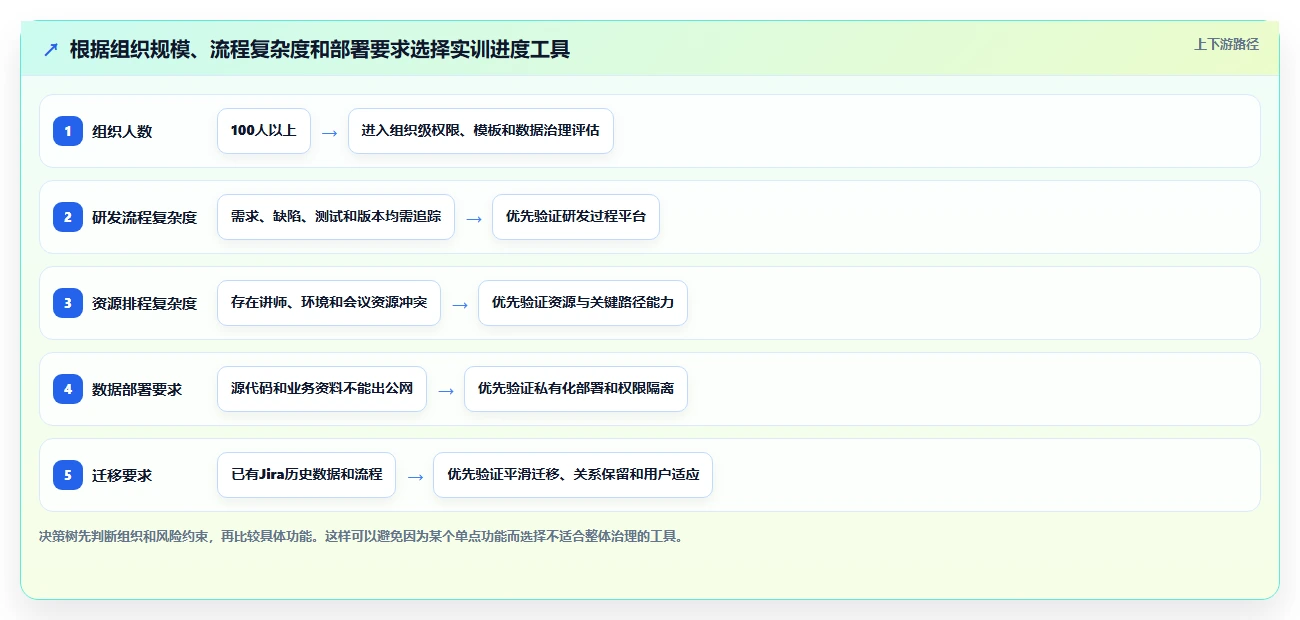Select step number badge 1
This screenshot has width=1300, height=620.
pyautogui.click(x=68, y=131)
